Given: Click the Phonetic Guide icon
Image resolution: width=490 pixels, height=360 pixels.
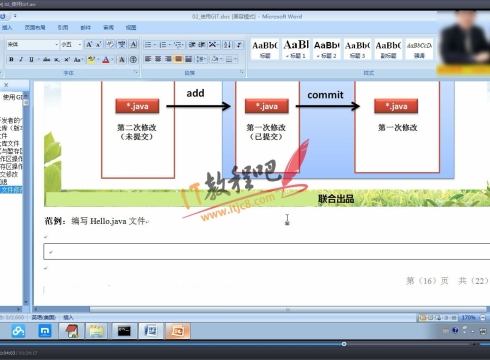Looking at the screenshot, I should pyautogui.click(x=122, y=44).
